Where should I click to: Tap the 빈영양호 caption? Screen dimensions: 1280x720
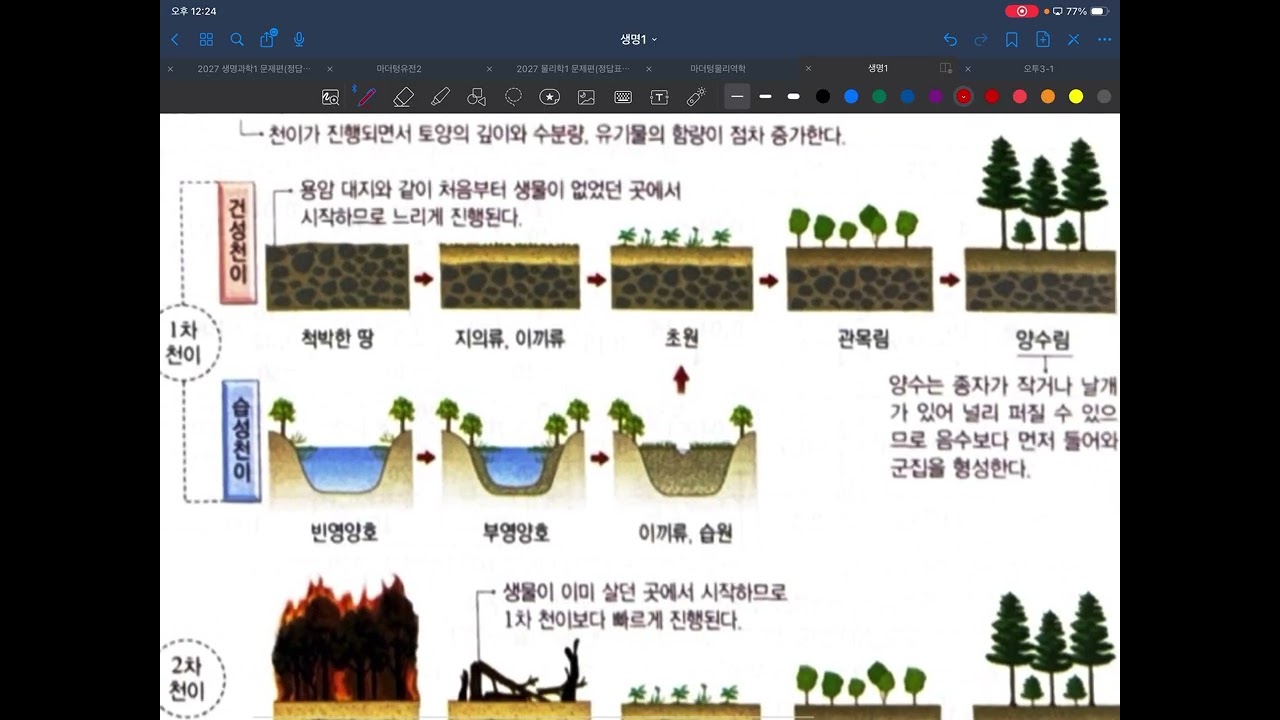[x=344, y=533]
